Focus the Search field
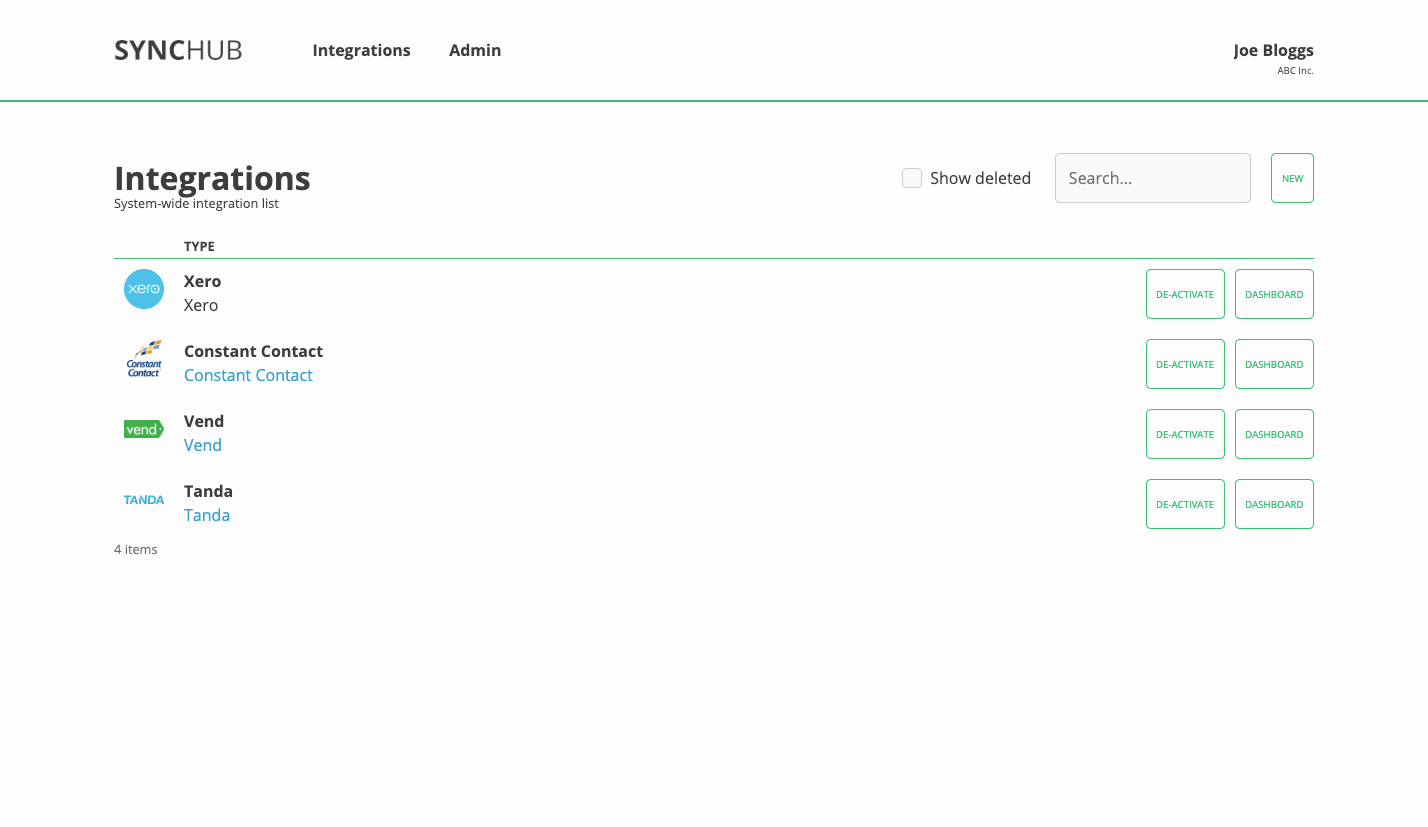The image size is (1428, 827). (x=1153, y=178)
